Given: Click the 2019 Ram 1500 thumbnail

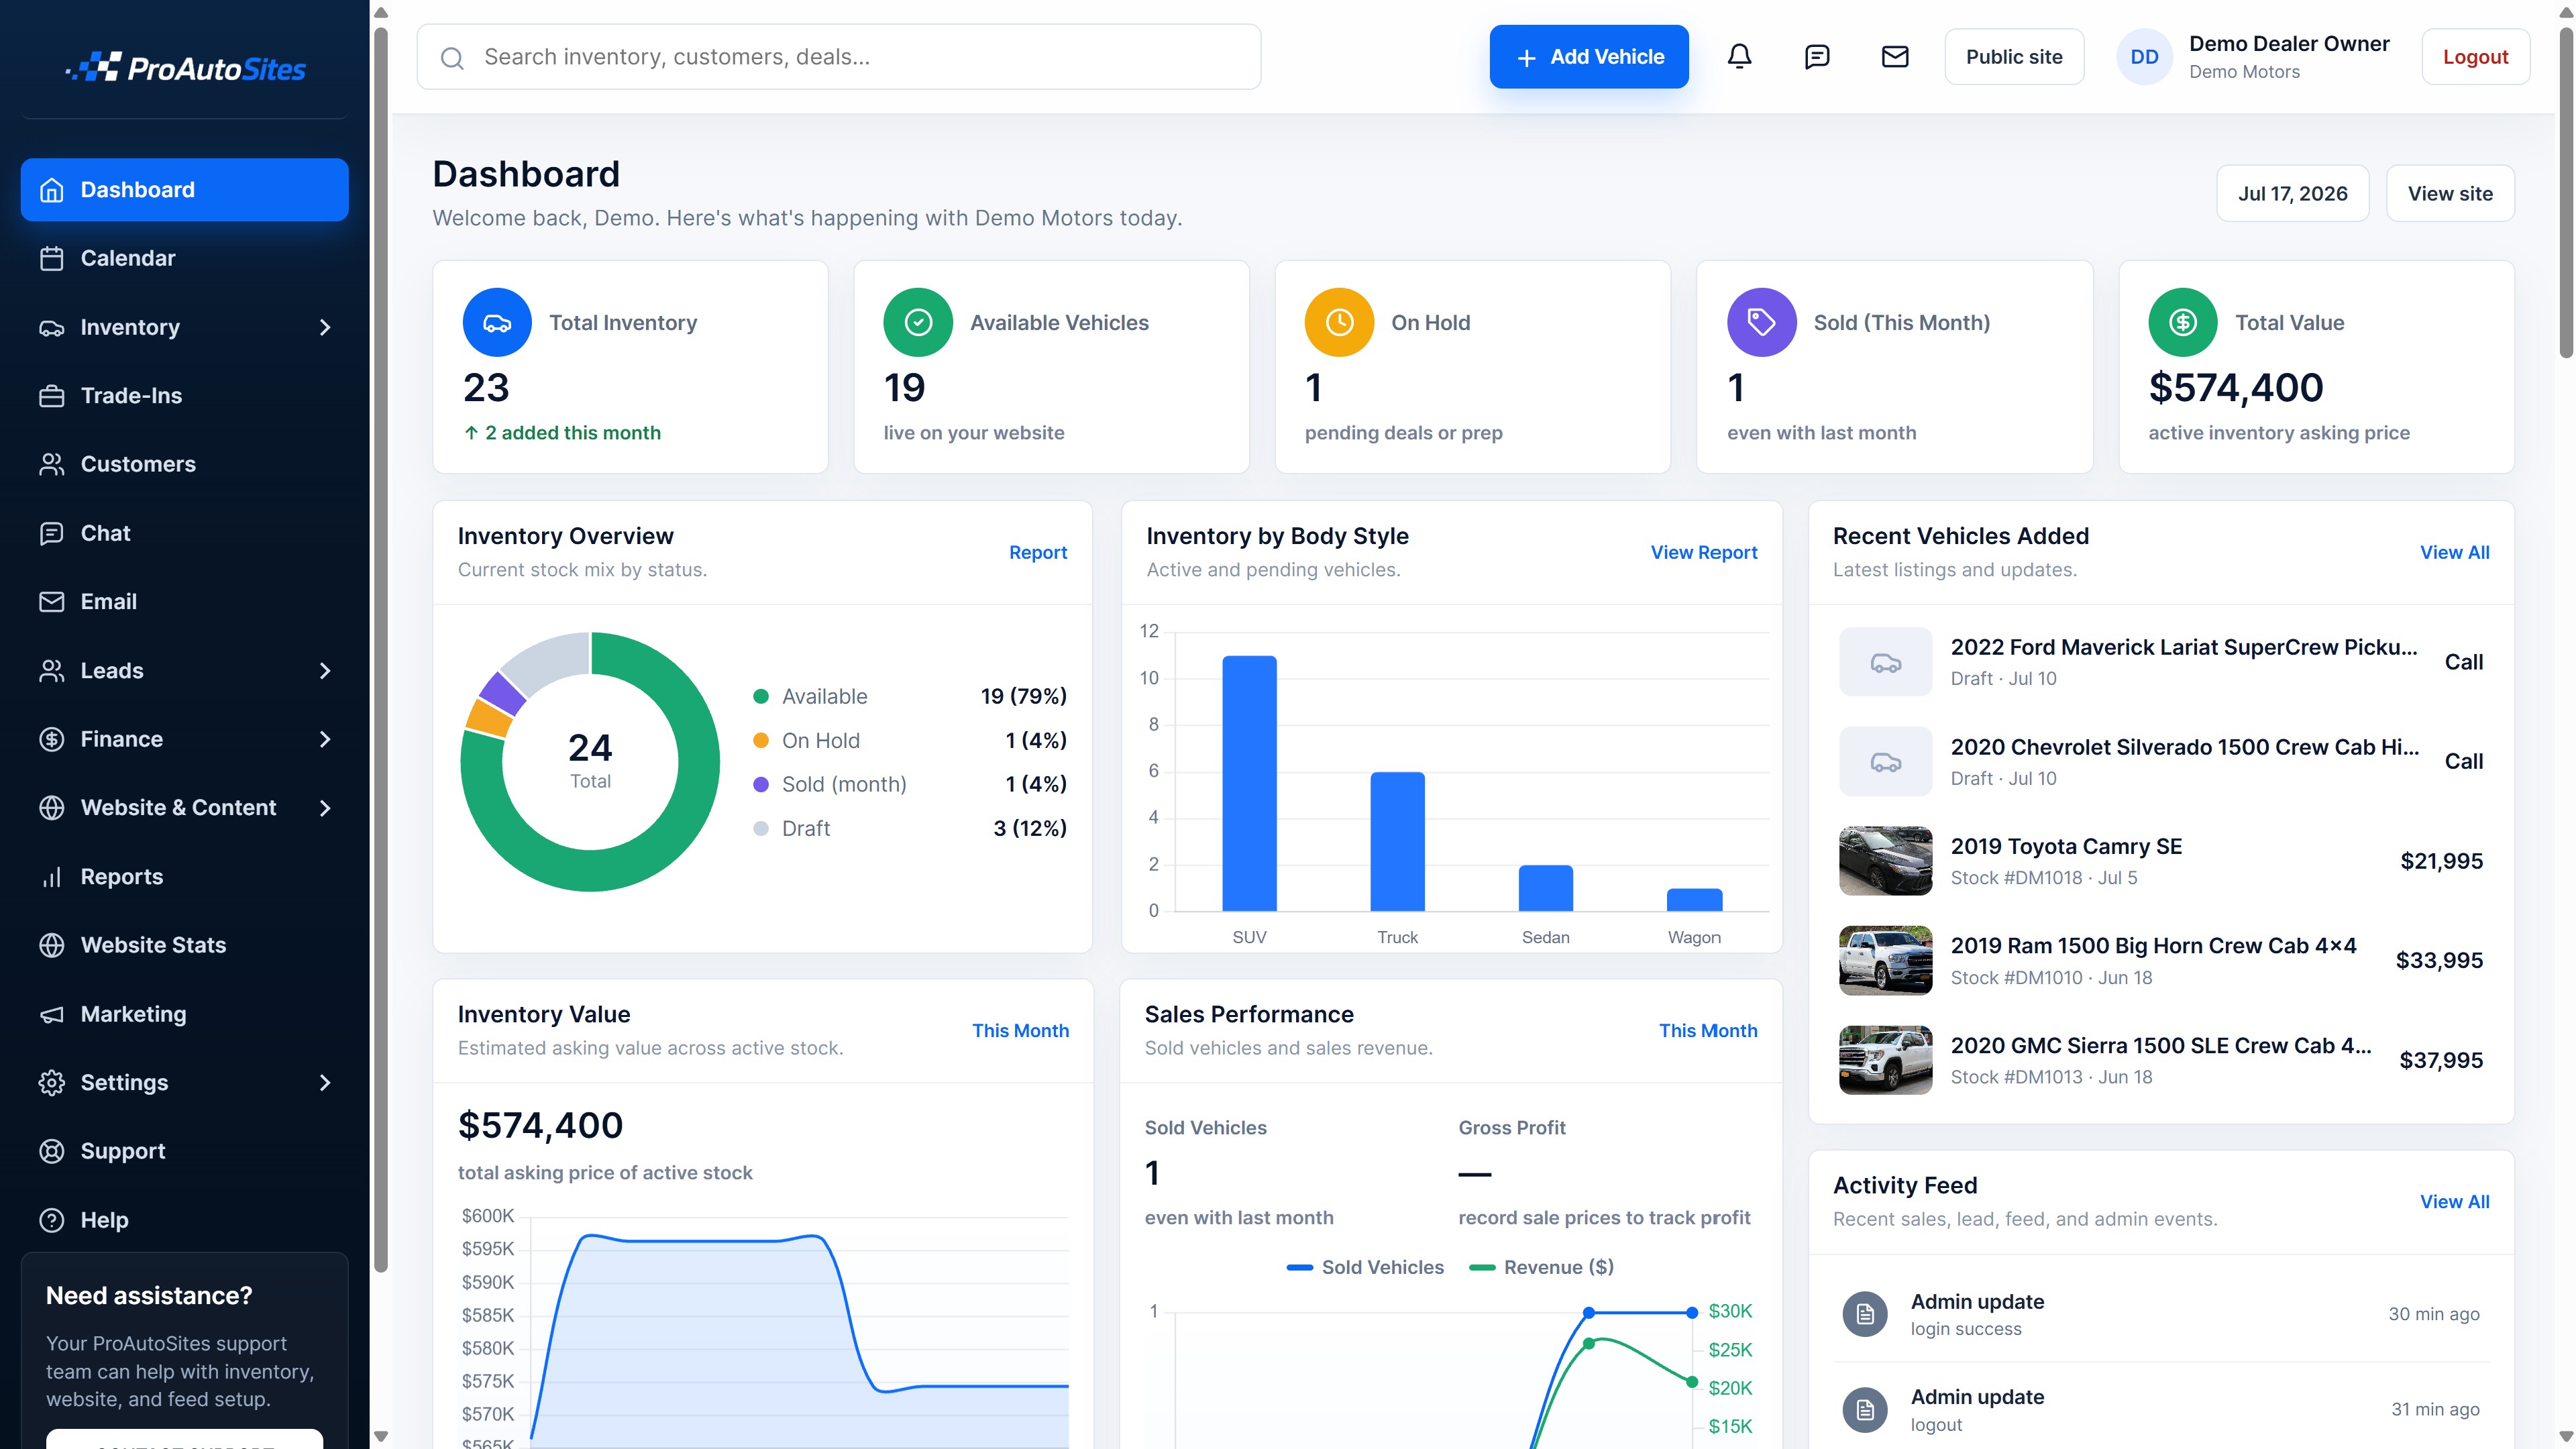Looking at the screenshot, I should point(1885,960).
